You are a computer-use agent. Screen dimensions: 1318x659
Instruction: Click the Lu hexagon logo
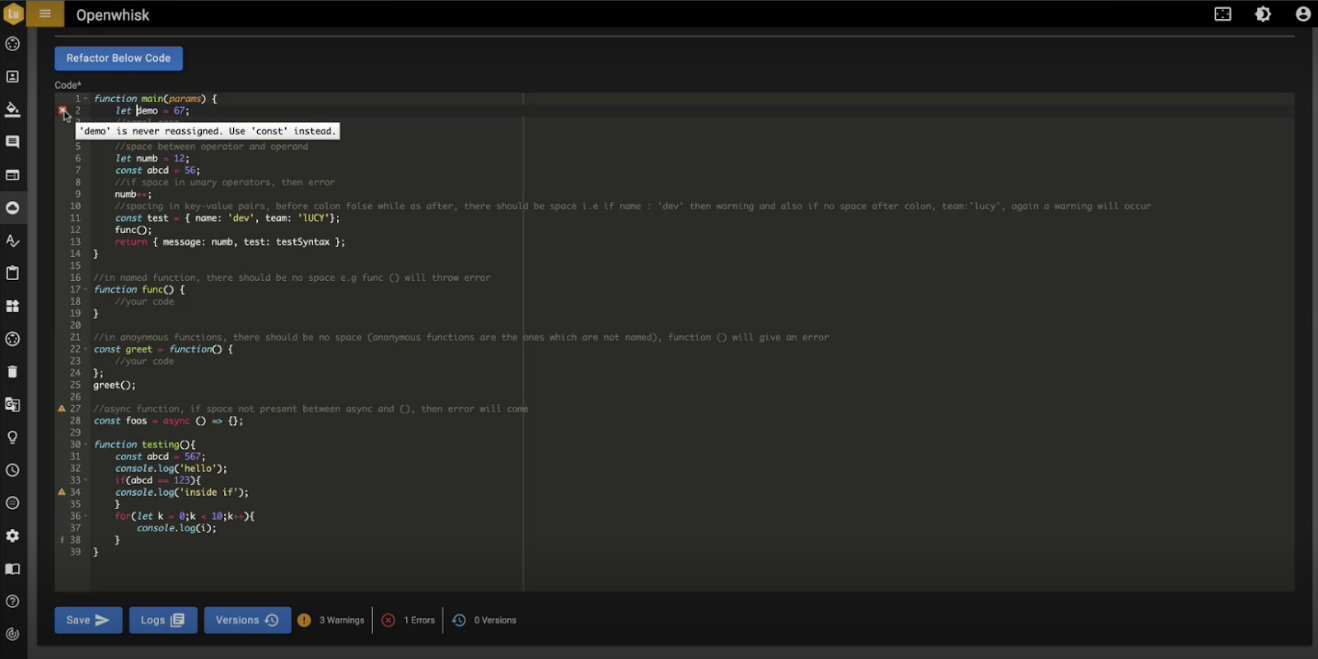pos(13,14)
